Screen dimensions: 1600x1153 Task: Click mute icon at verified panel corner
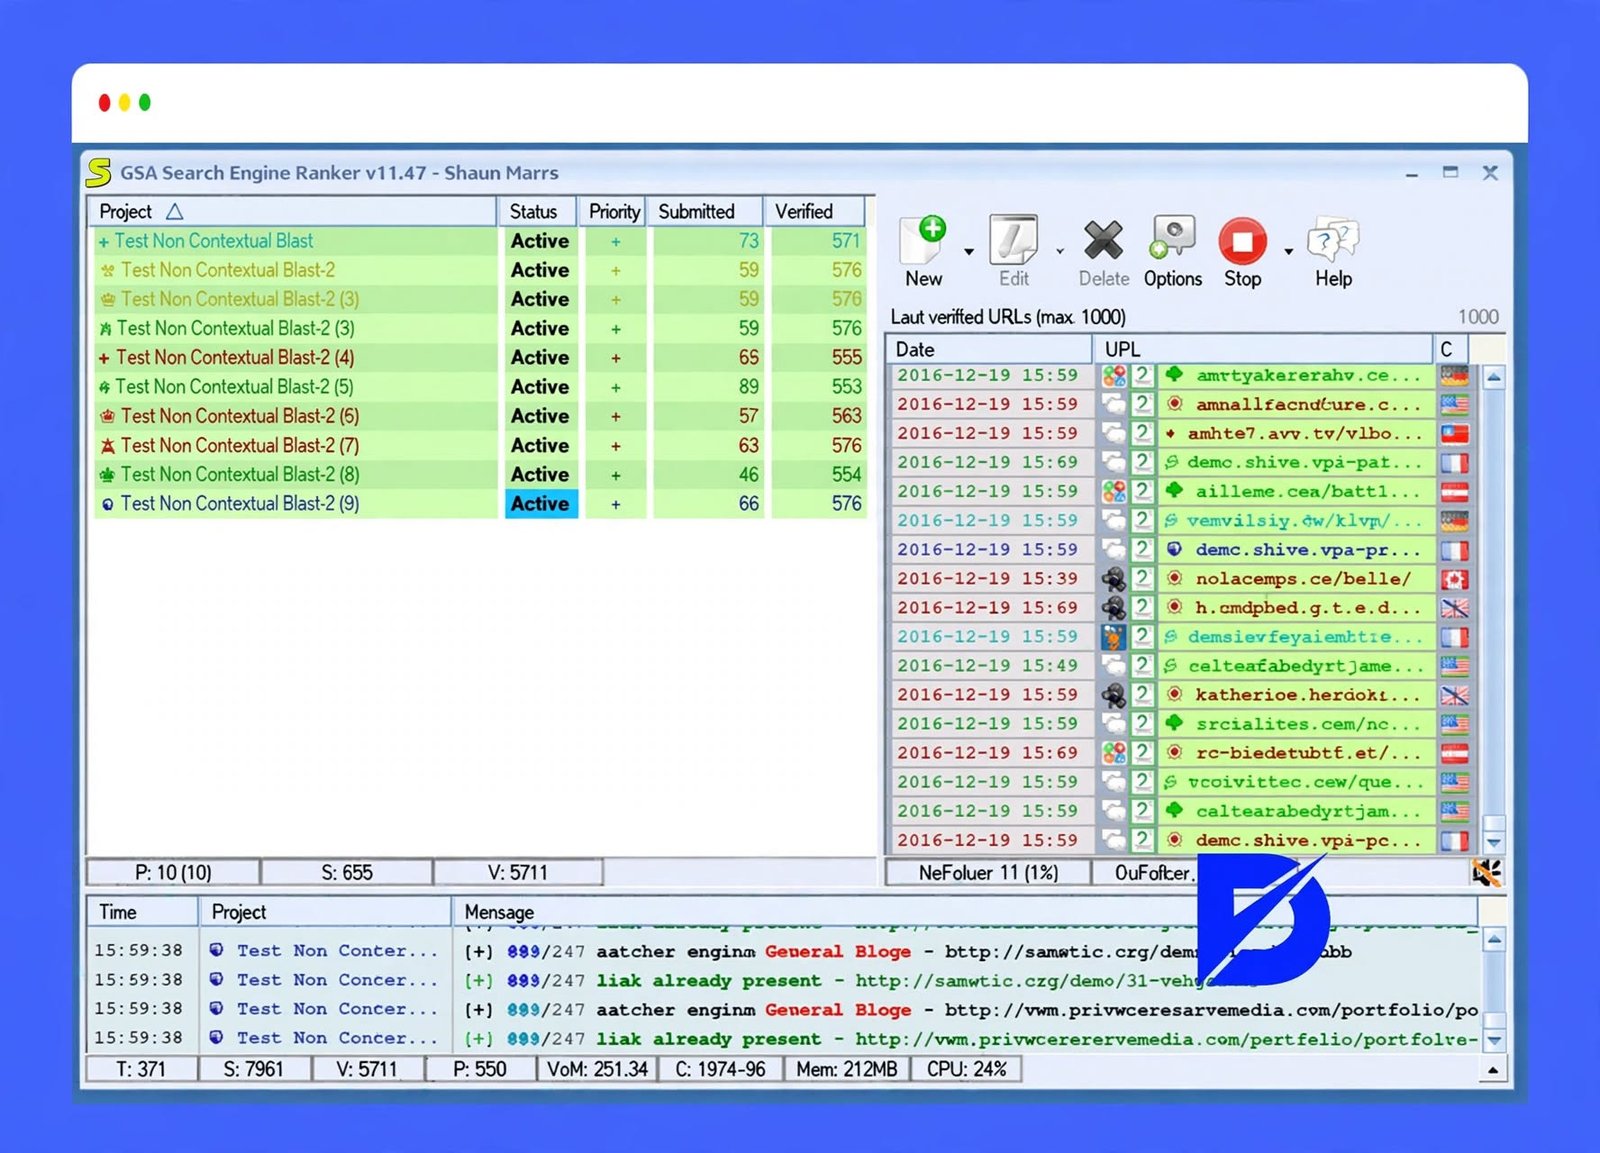point(1486,873)
